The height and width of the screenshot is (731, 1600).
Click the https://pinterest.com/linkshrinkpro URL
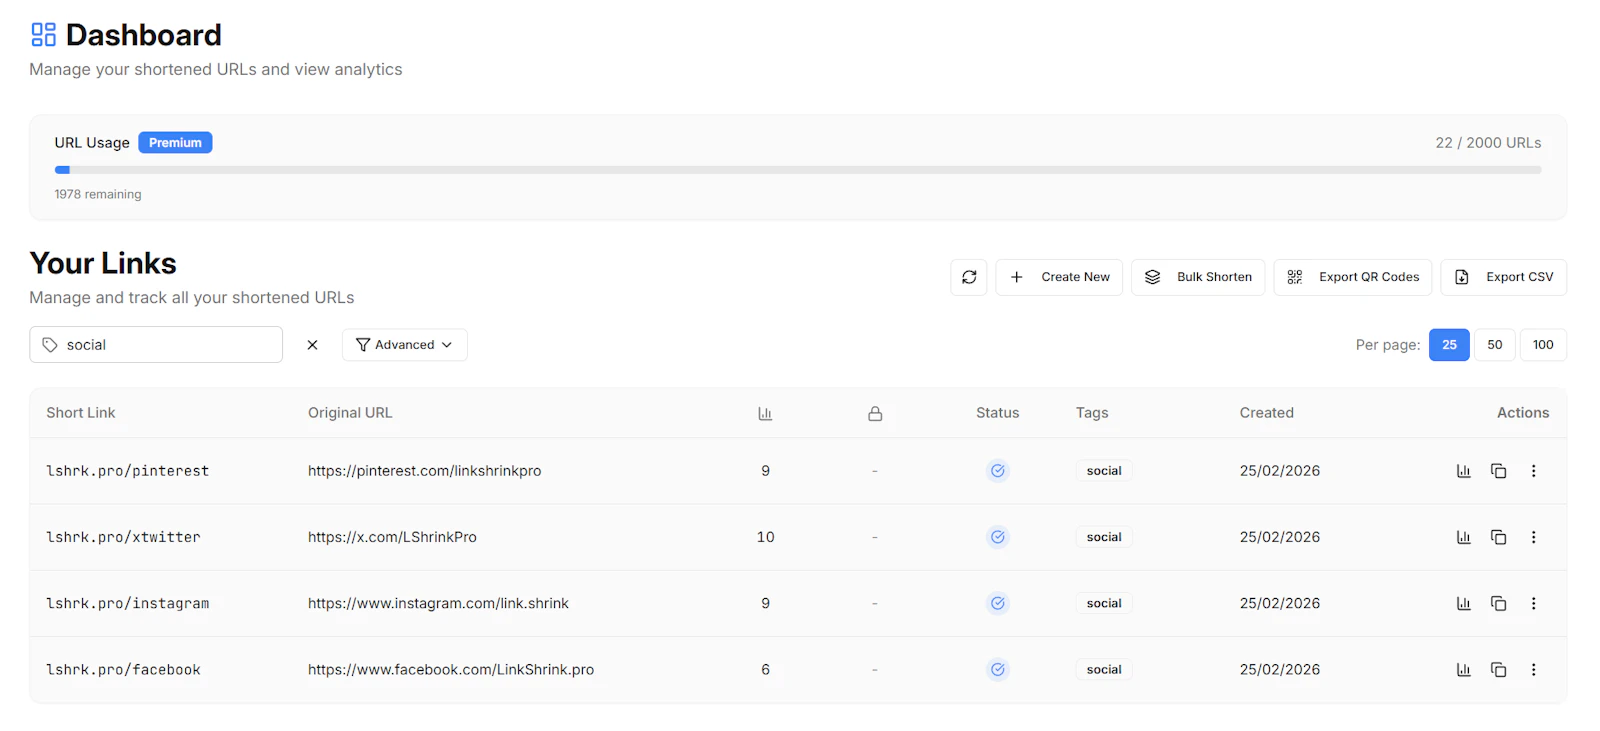pyautogui.click(x=424, y=471)
